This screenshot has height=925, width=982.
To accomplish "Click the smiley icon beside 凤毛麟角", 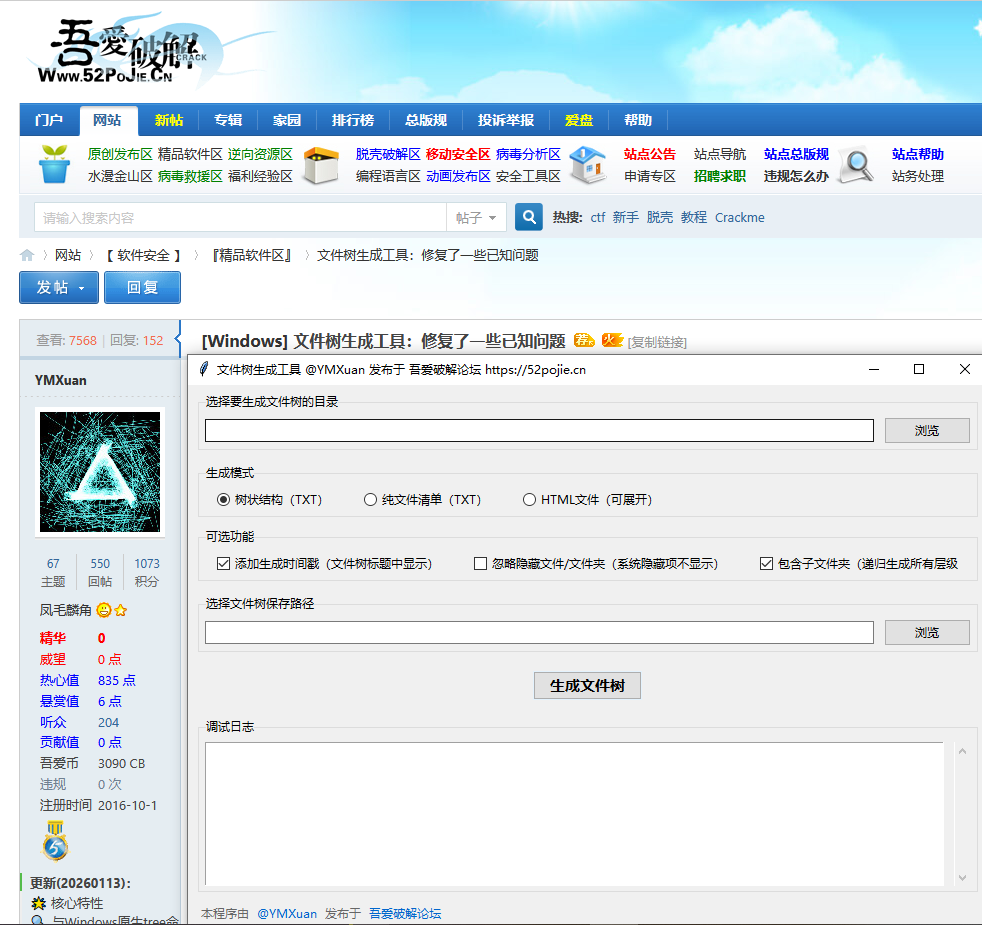I will (104, 609).
